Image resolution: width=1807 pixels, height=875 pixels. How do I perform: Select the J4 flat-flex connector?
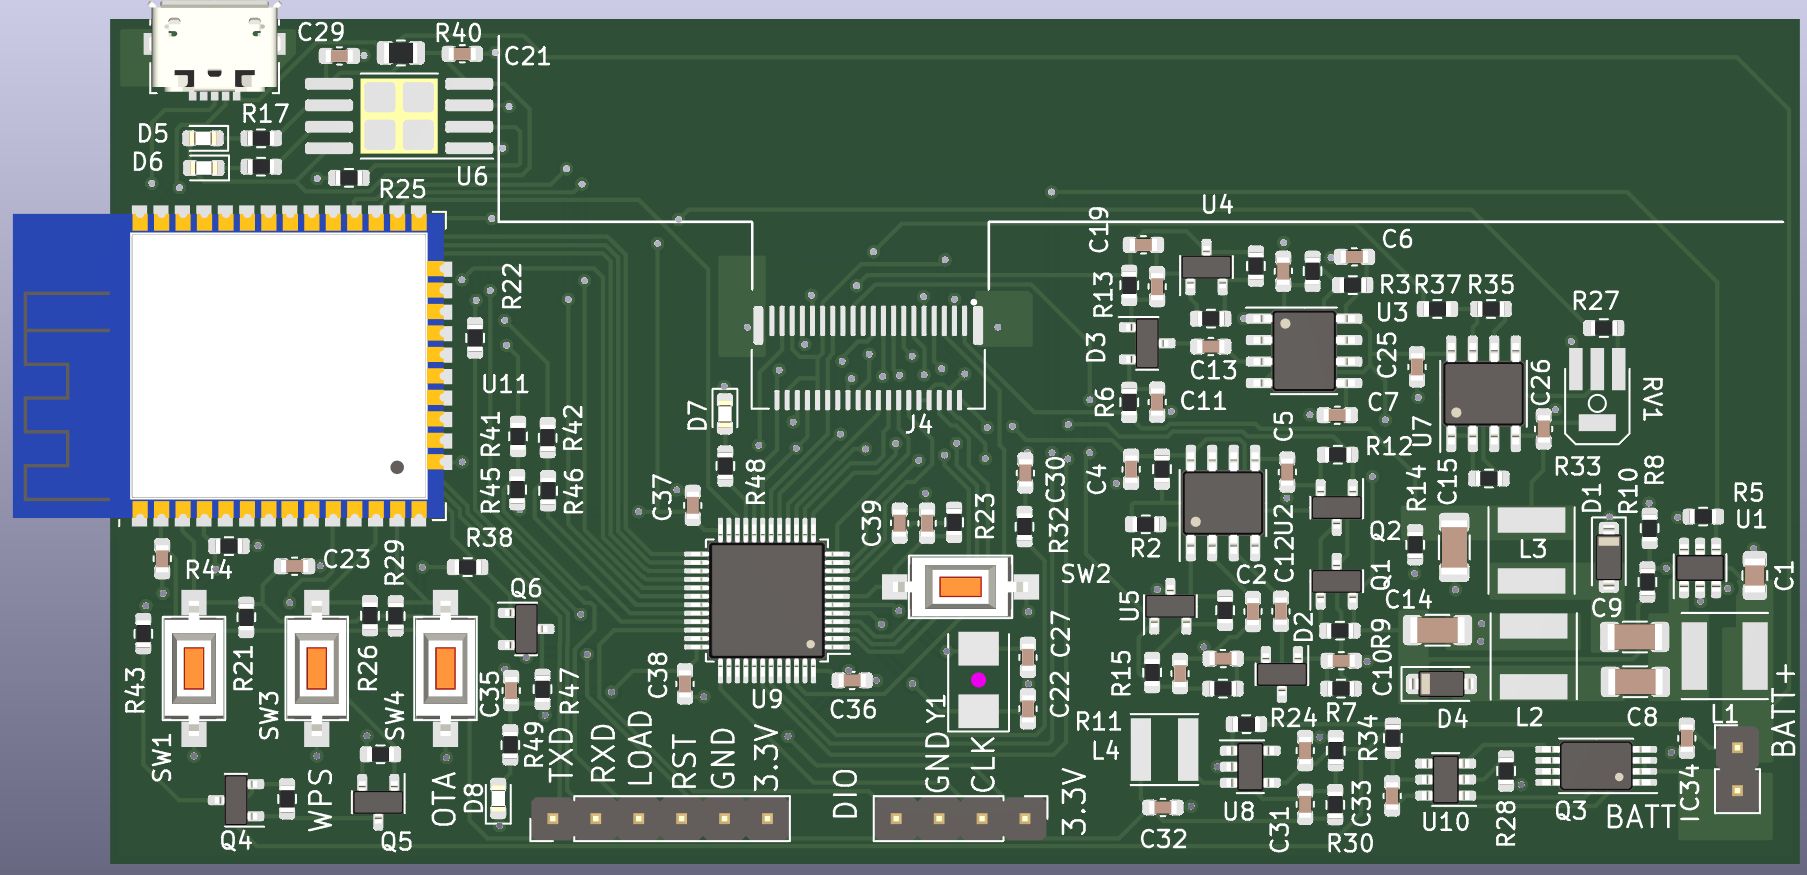click(x=868, y=357)
